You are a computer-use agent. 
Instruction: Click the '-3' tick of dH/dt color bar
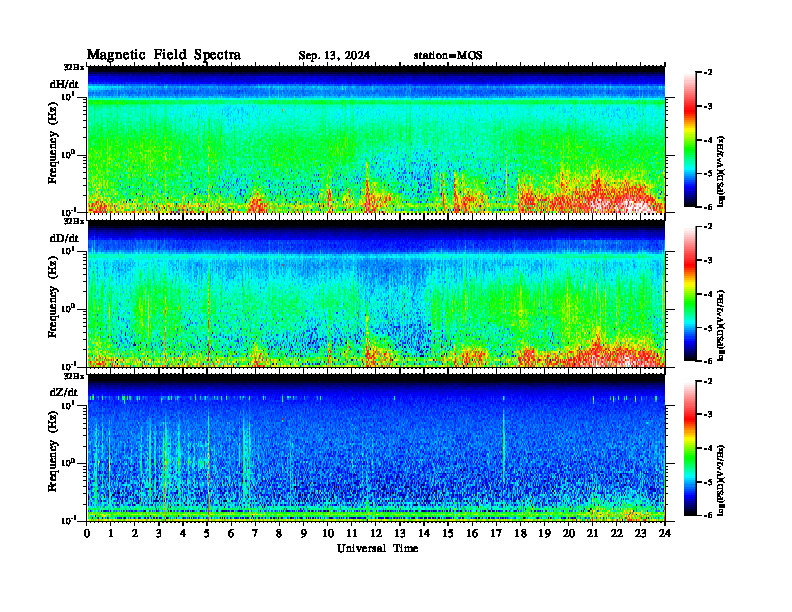click(708, 107)
